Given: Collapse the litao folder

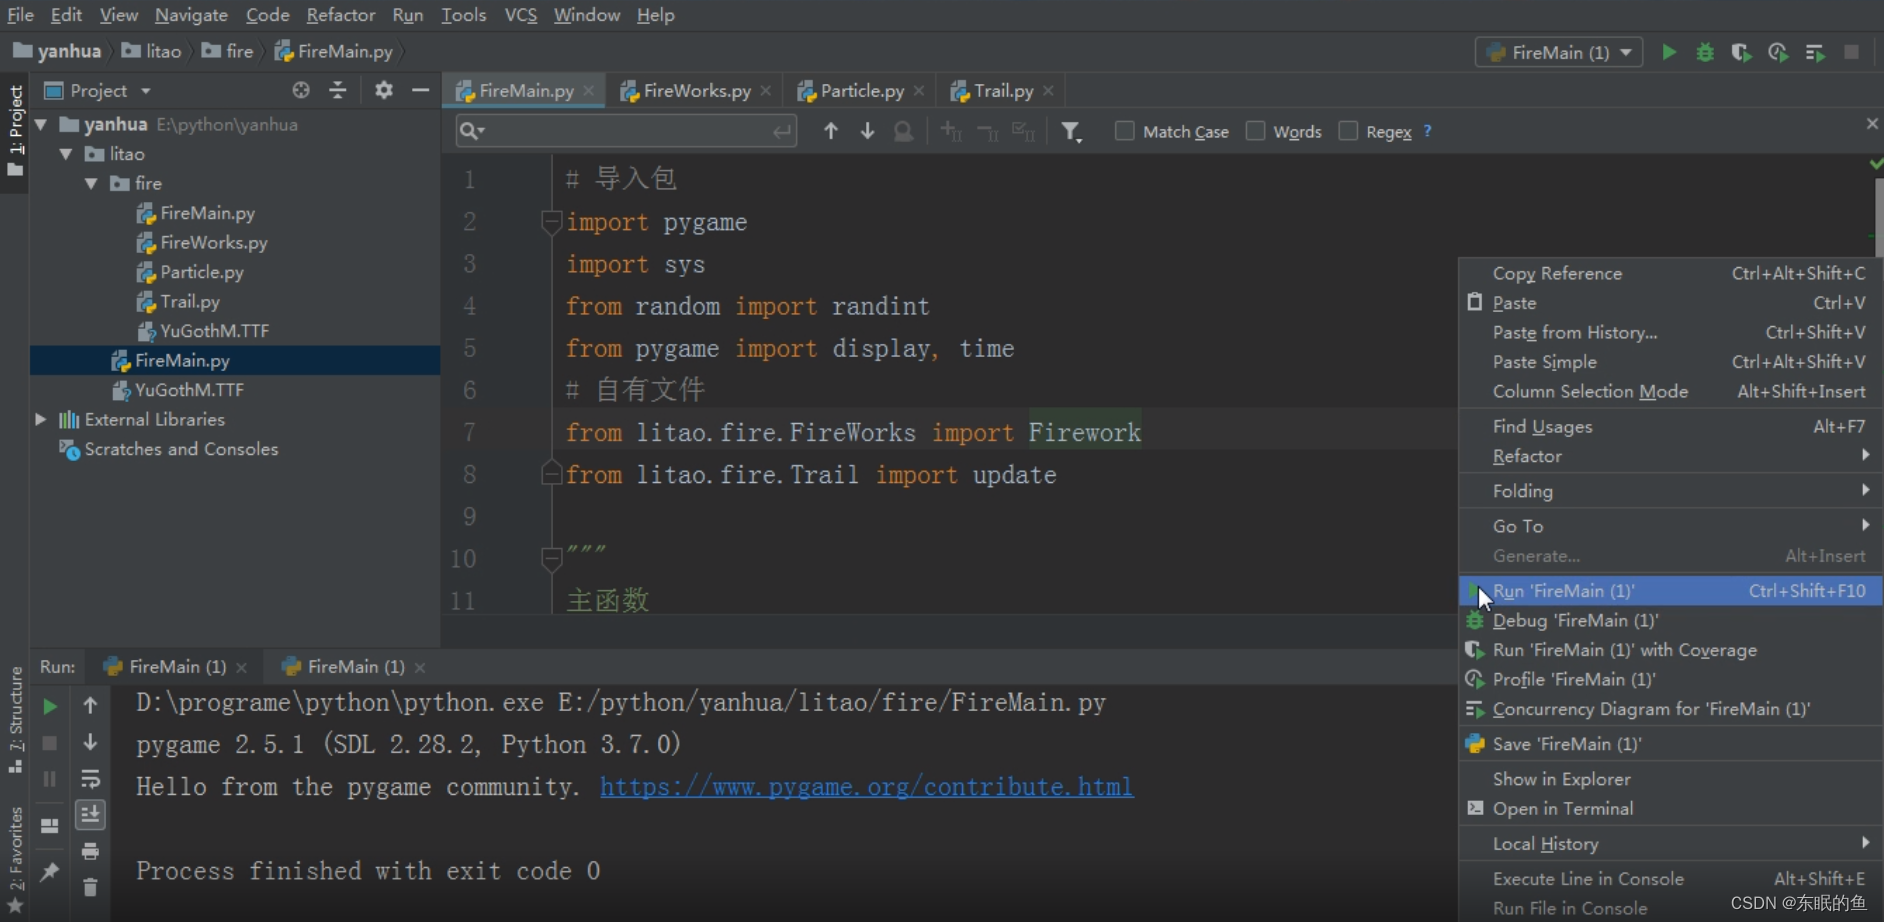Looking at the screenshot, I should coord(66,154).
